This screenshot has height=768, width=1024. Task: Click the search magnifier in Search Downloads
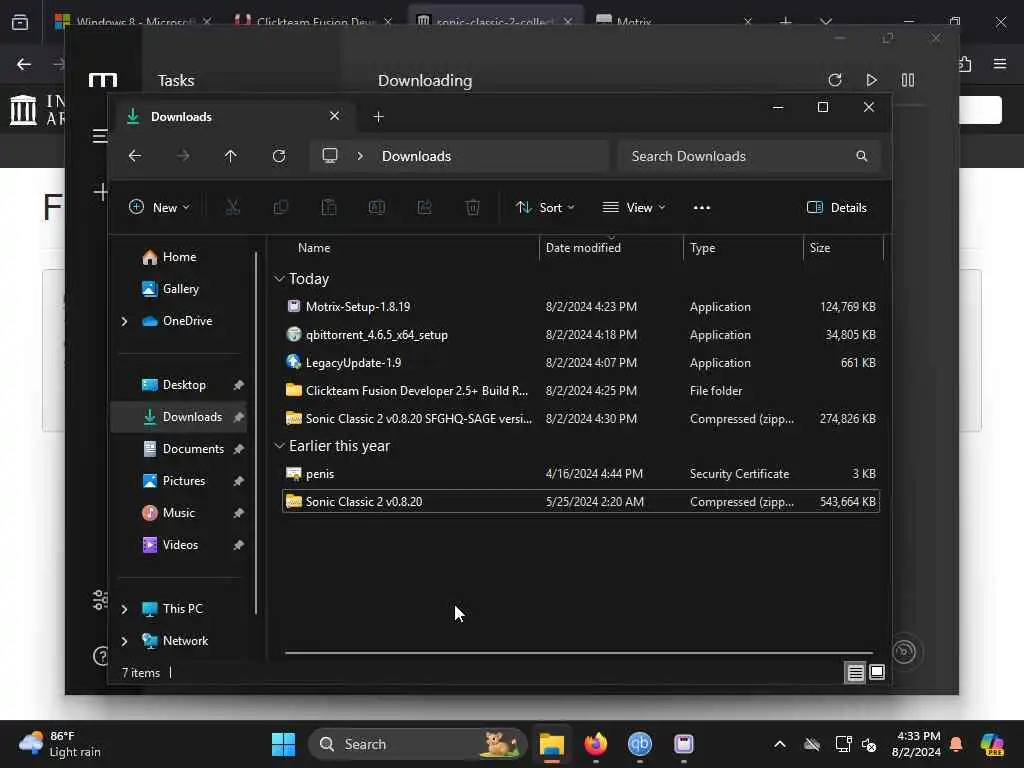(861, 156)
